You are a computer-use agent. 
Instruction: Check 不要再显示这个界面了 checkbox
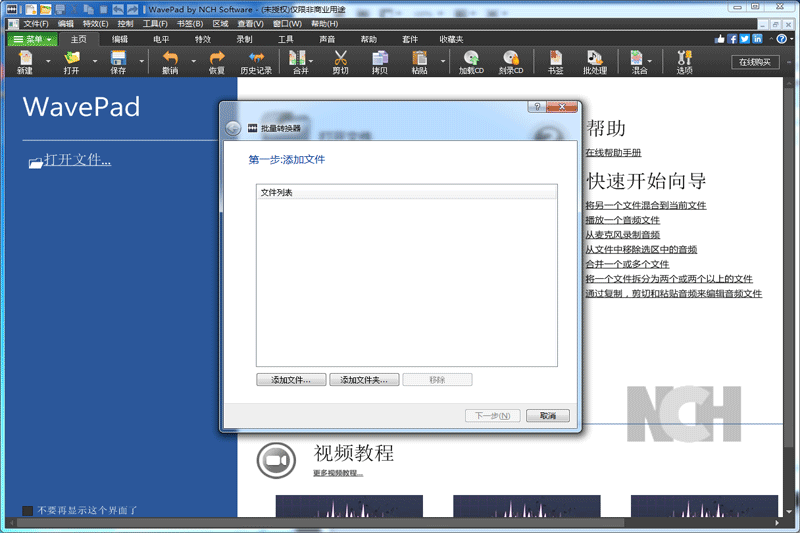(x=28, y=511)
